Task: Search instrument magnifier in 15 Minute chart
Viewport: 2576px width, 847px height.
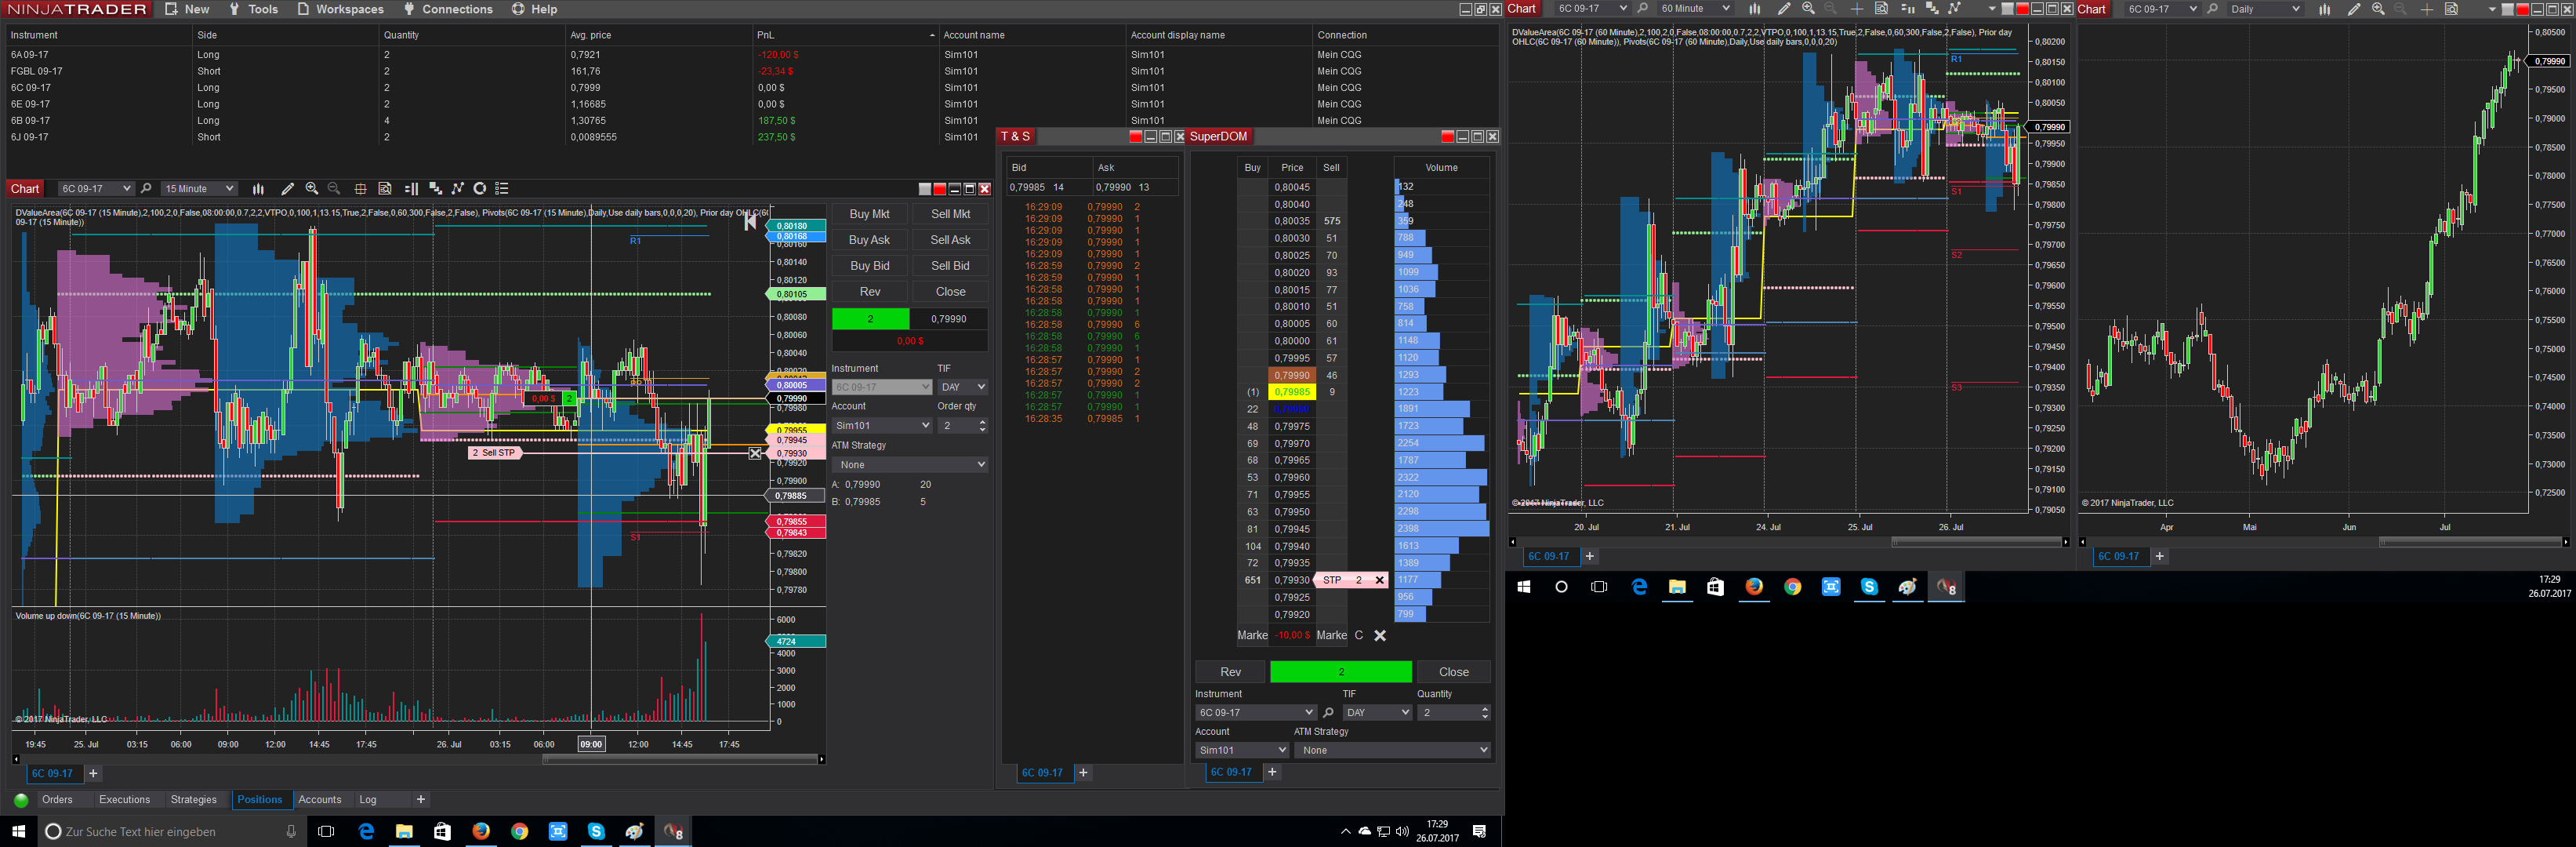Action: [x=146, y=189]
